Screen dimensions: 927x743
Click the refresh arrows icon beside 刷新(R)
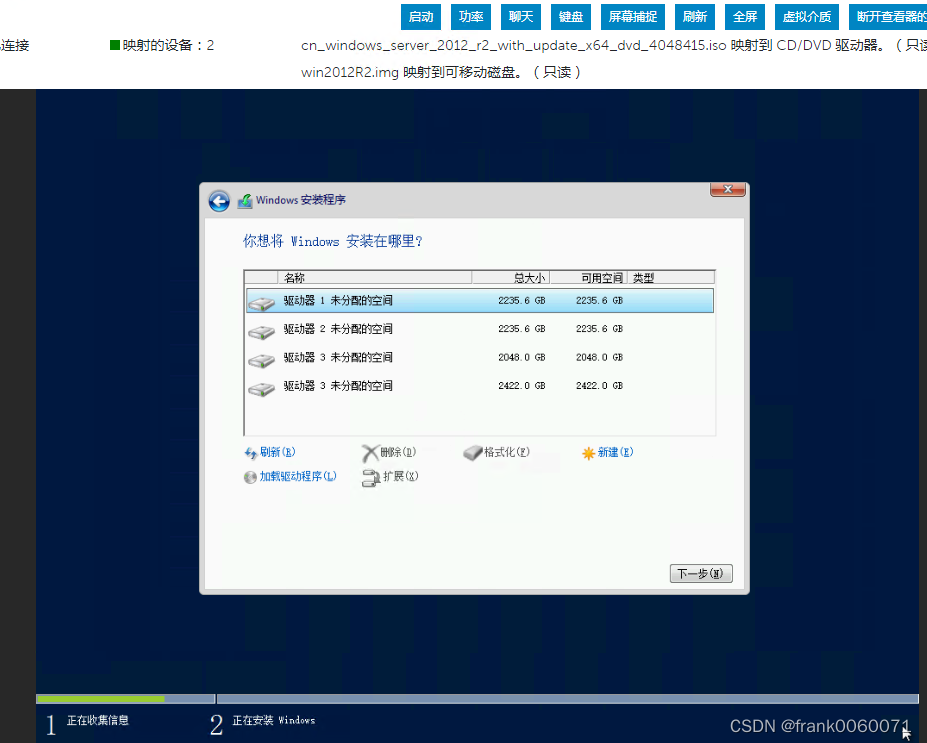[x=251, y=453]
